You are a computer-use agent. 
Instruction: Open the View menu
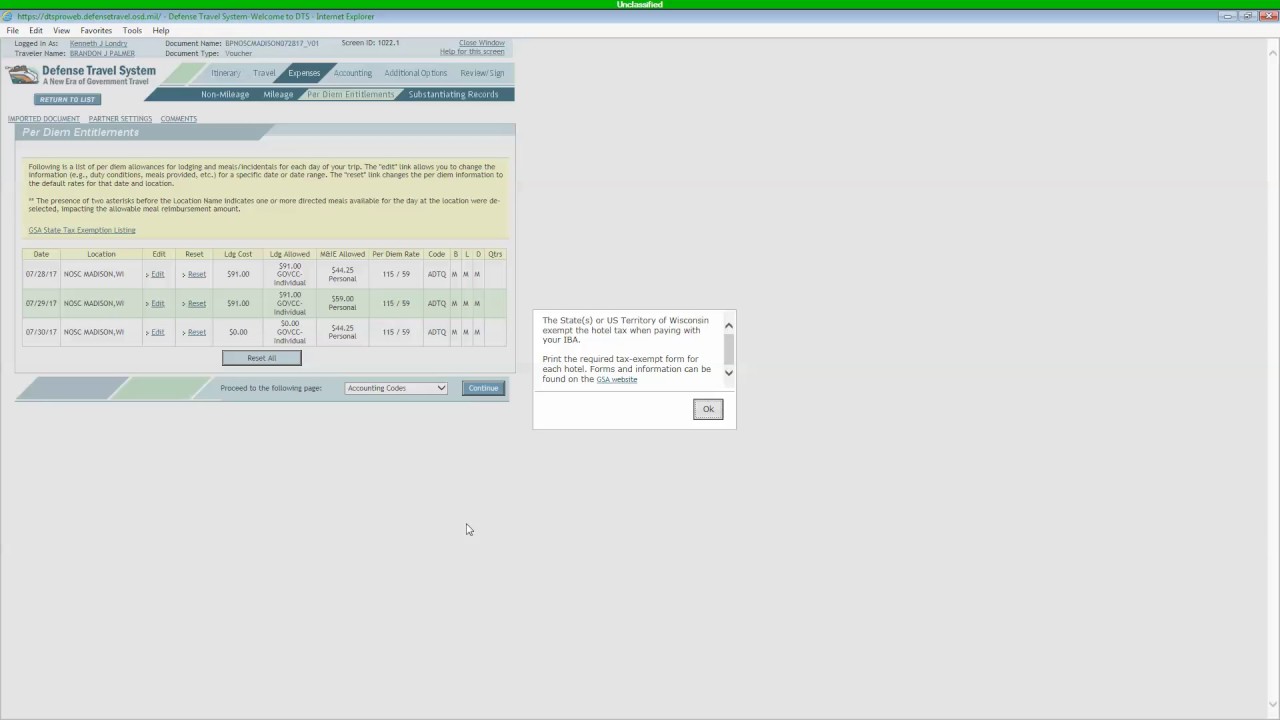(61, 30)
